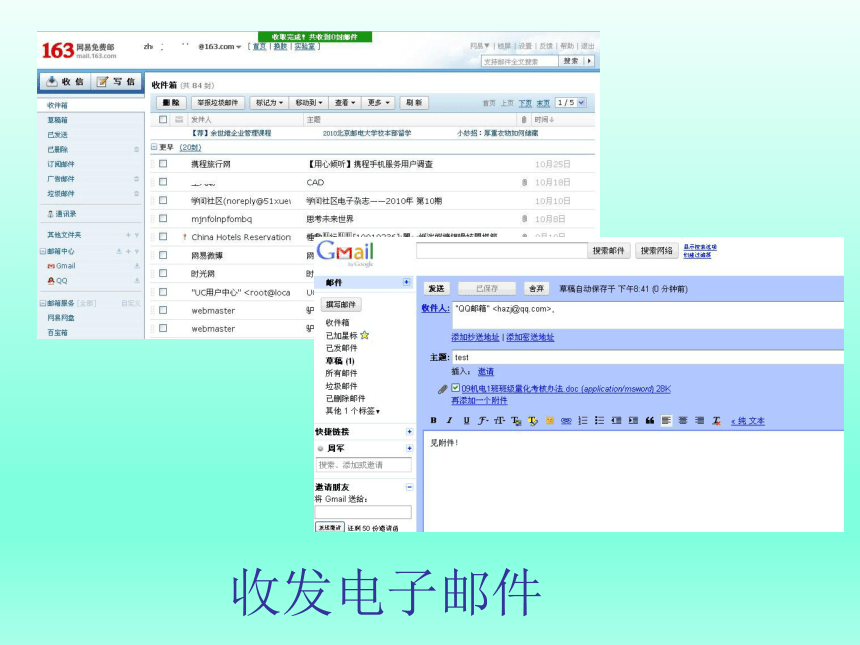Collapse the 邮箱中心 section in 163 sidebar

(x=42, y=251)
